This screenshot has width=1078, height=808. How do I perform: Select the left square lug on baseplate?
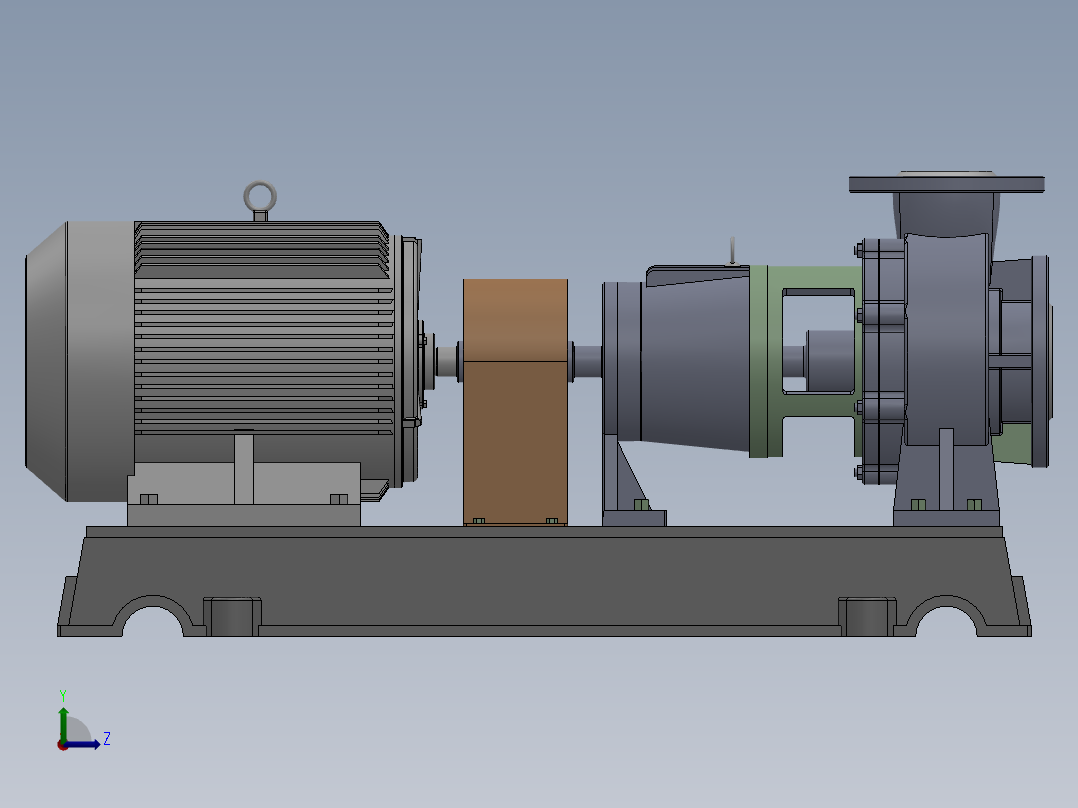click(x=232, y=616)
